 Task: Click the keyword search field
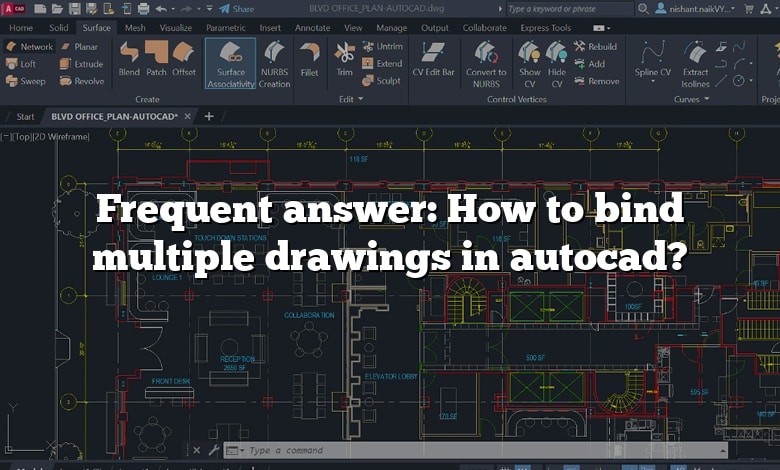point(570,9)
